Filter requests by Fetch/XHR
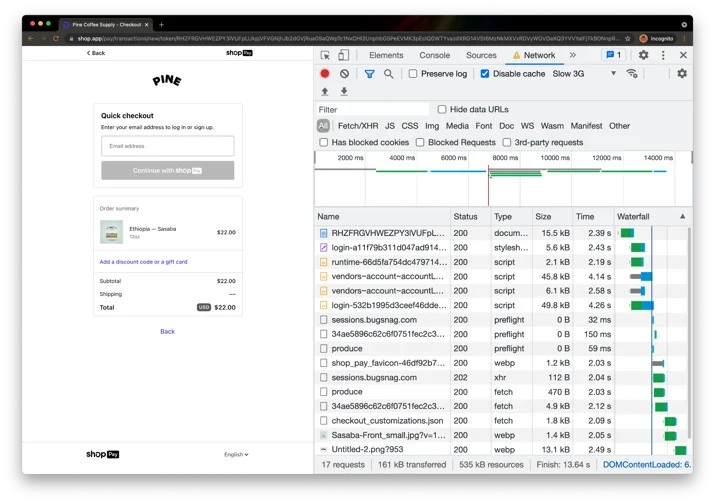The width and height of the screenshot is (715, 503). (x=358, y=126)
